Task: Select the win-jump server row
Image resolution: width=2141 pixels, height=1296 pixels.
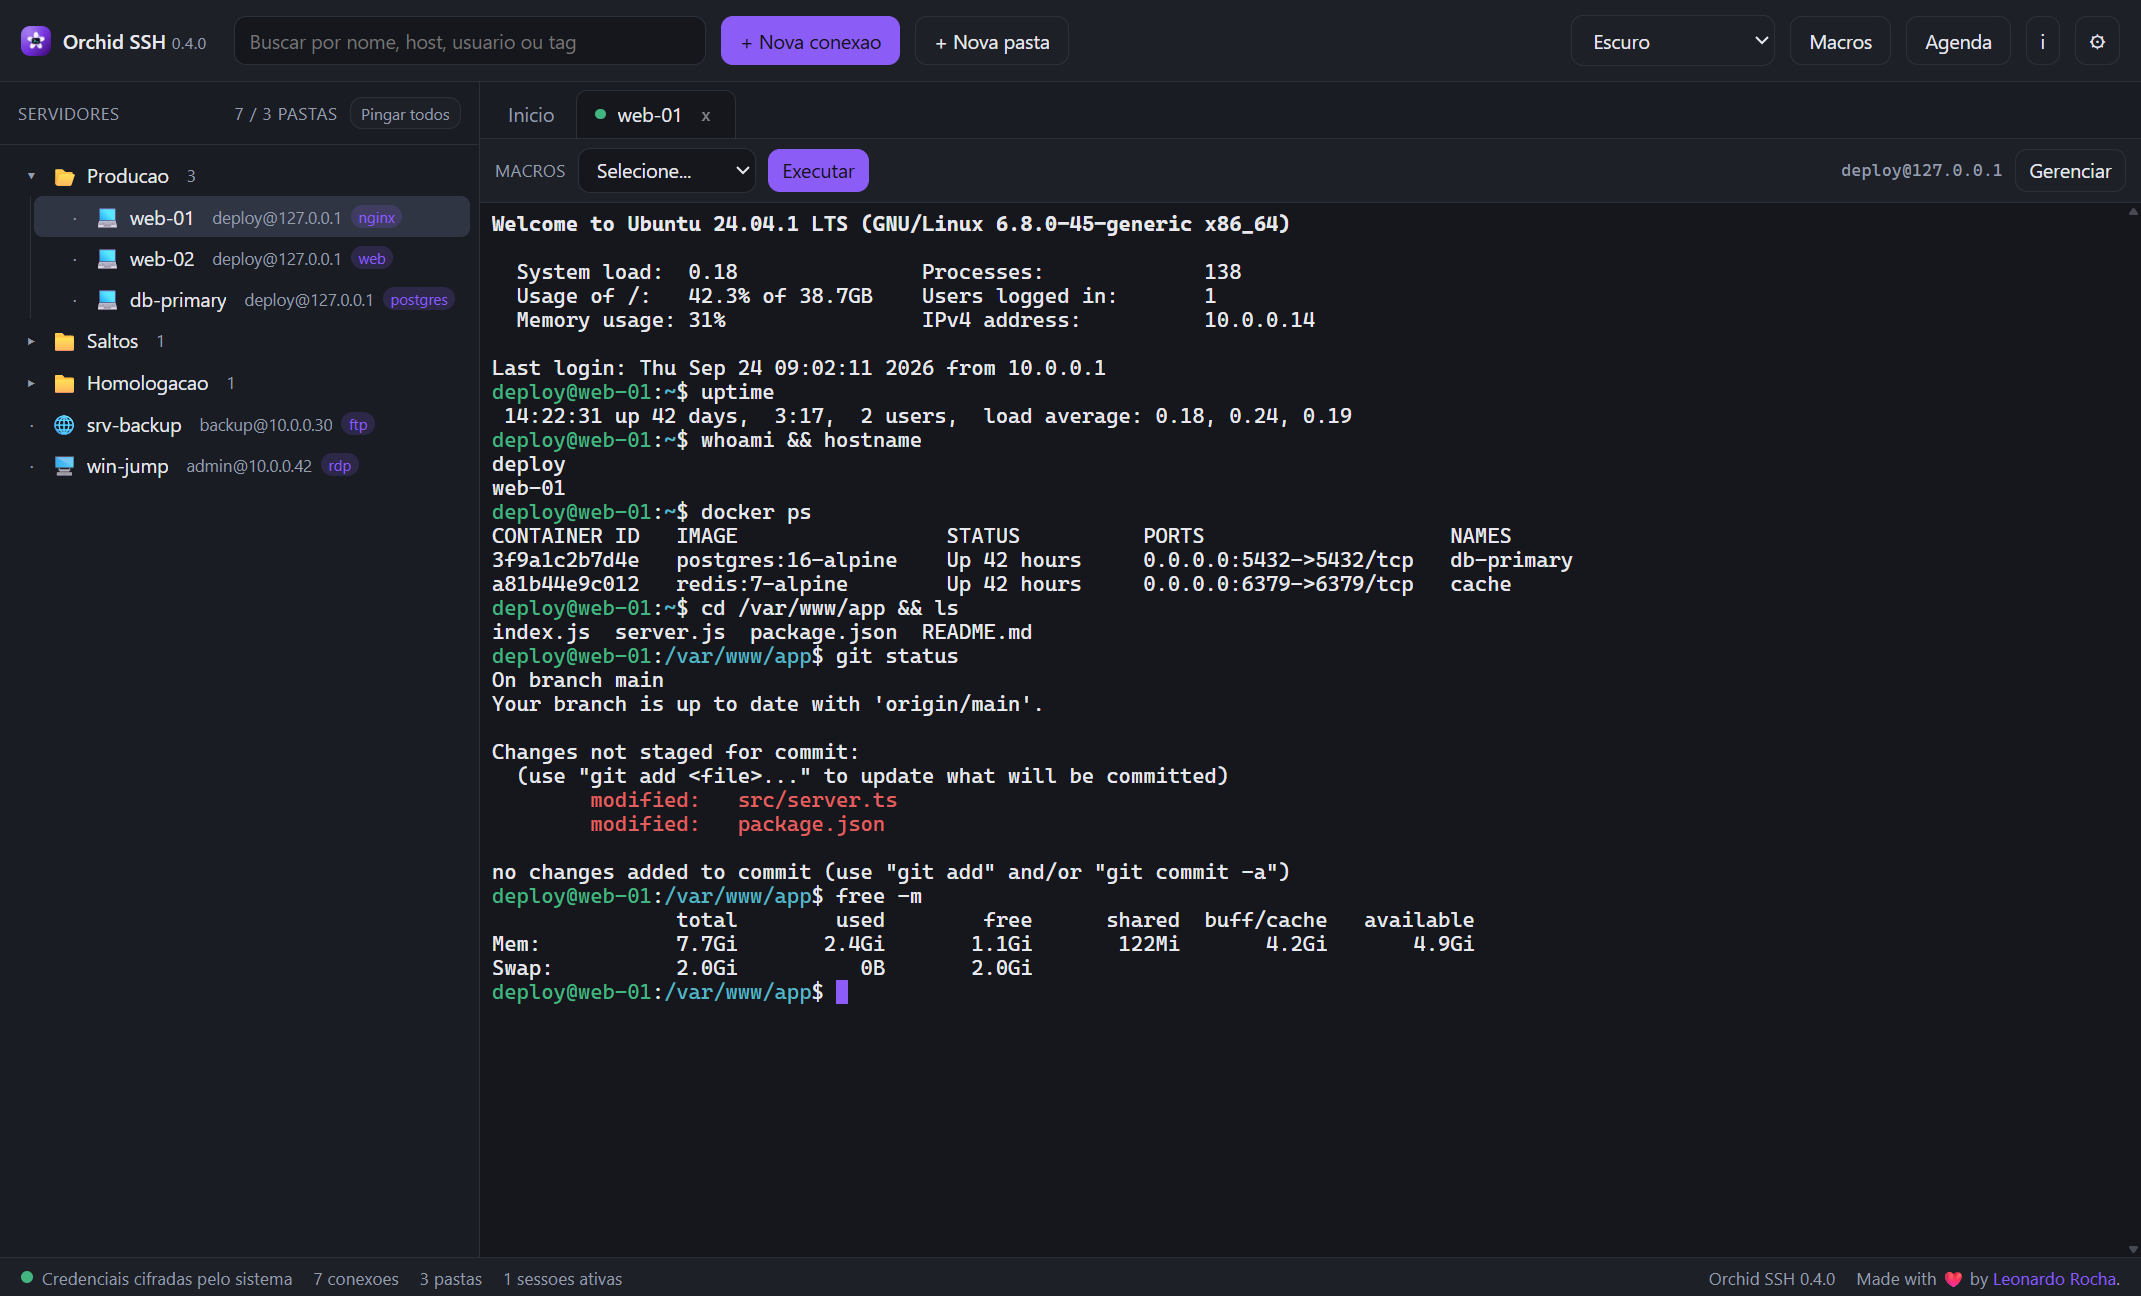Action: tap(240, 466)
